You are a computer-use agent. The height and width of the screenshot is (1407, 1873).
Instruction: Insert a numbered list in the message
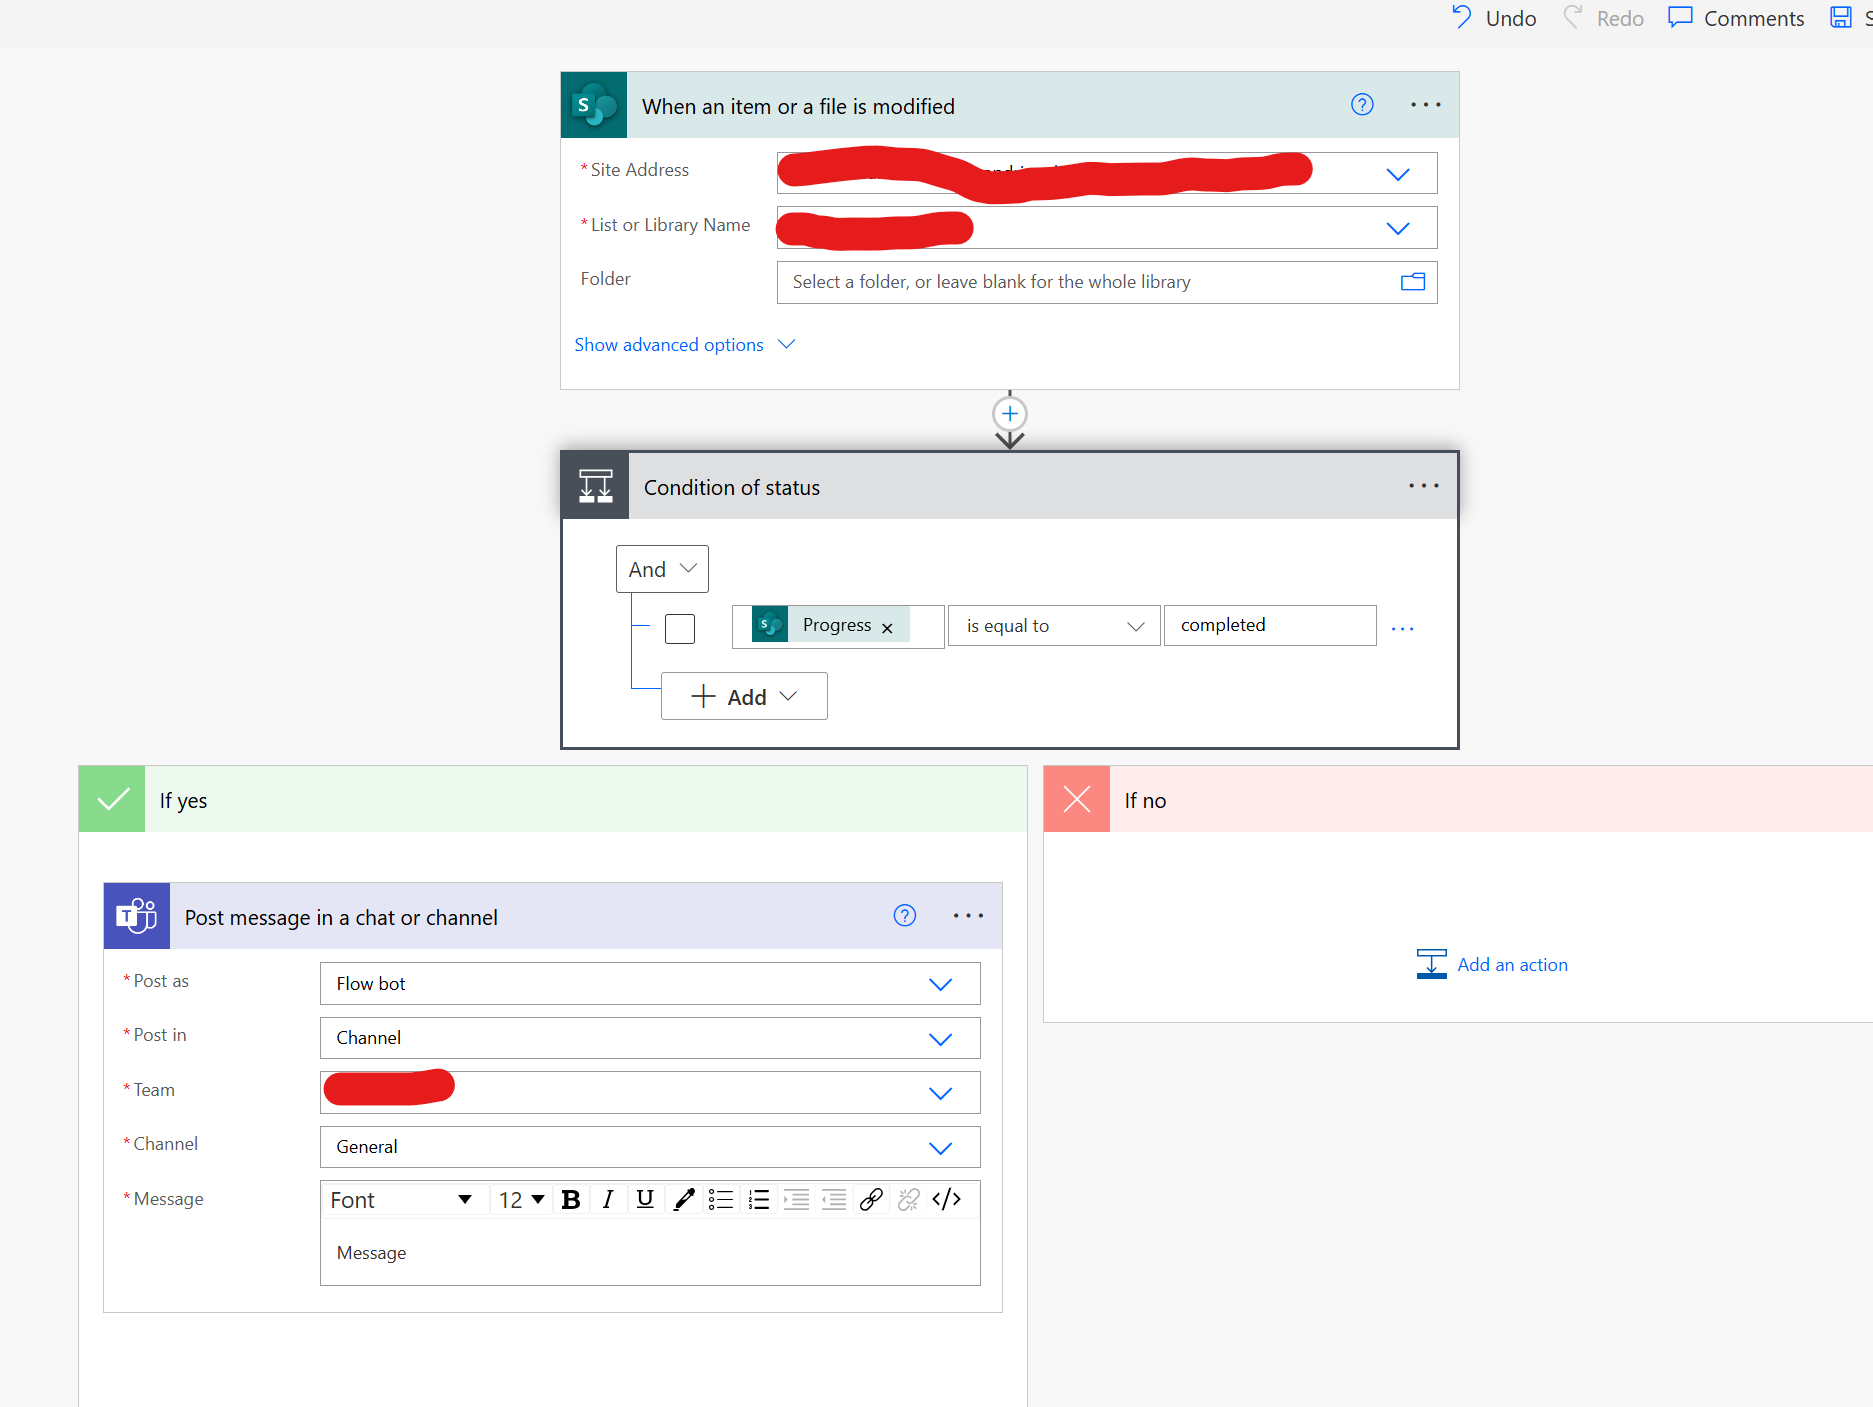758,1199
